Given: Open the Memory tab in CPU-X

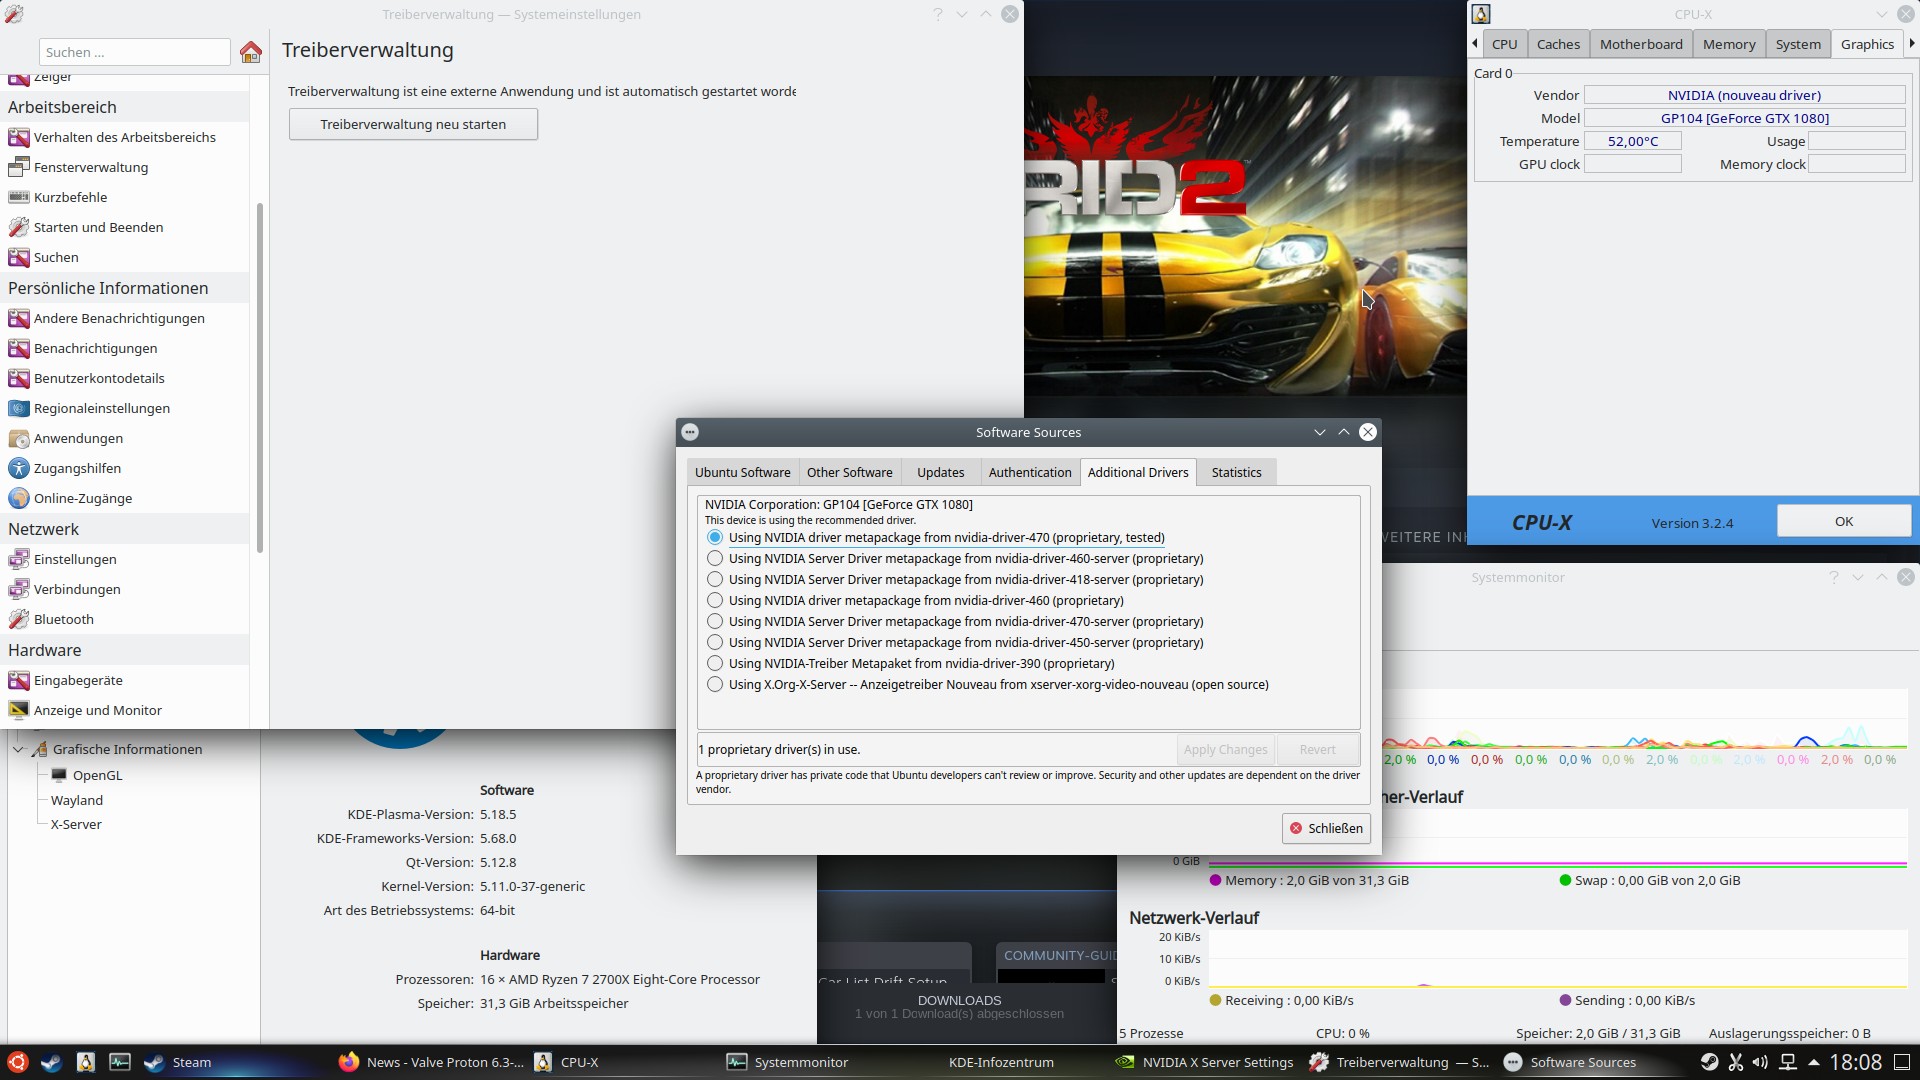Looking at the screenshot, I should click(1728, 43).
